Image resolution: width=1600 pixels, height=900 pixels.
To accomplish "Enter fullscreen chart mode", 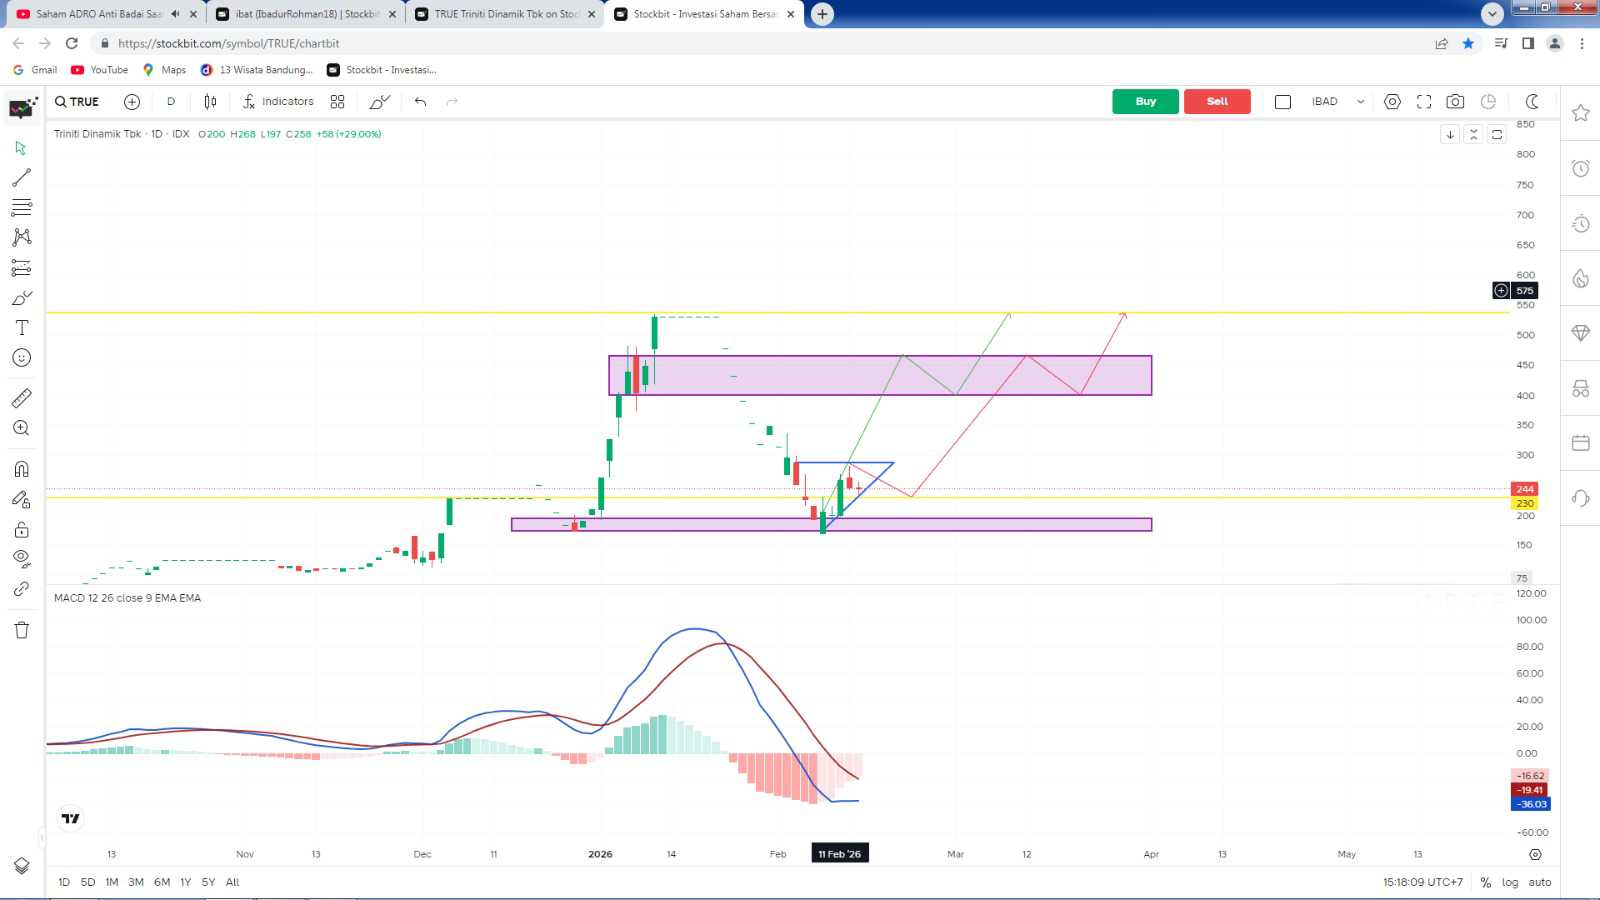I will click(1424, 102).
